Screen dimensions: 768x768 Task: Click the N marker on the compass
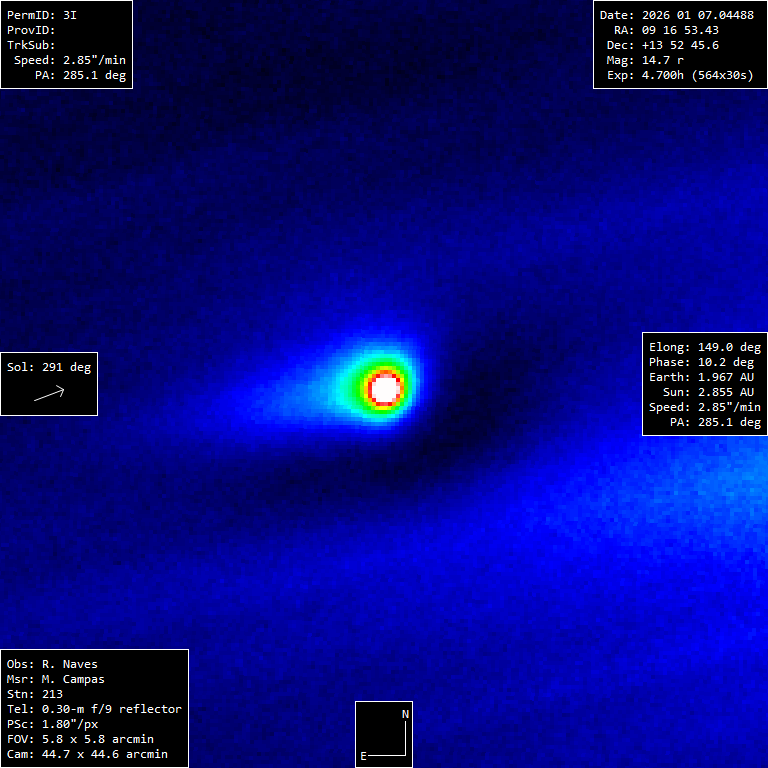click(405, 714)
